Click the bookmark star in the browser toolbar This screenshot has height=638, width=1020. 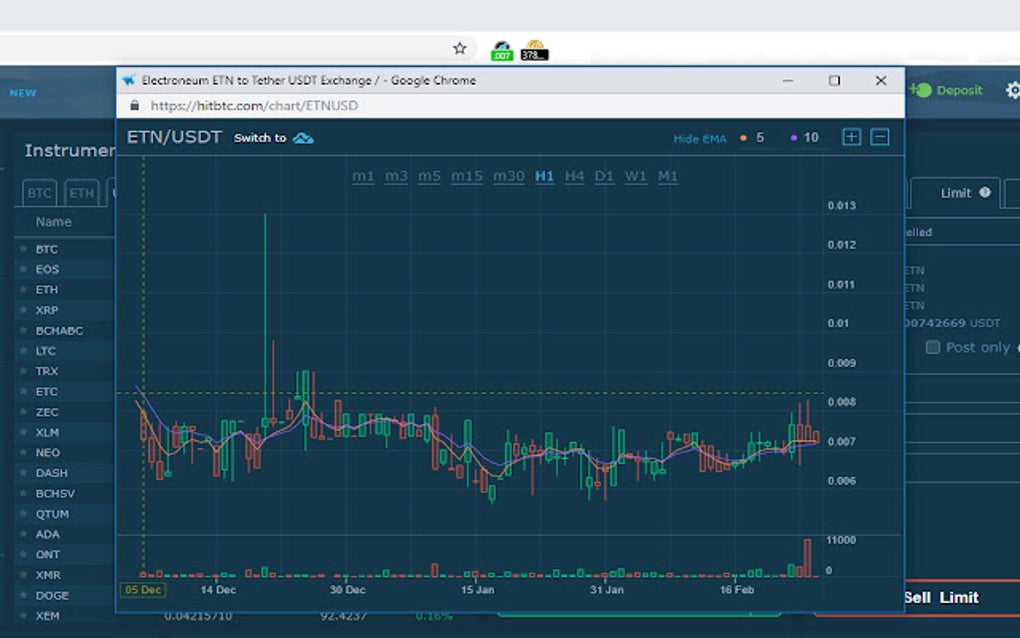[x=459, y=47]
